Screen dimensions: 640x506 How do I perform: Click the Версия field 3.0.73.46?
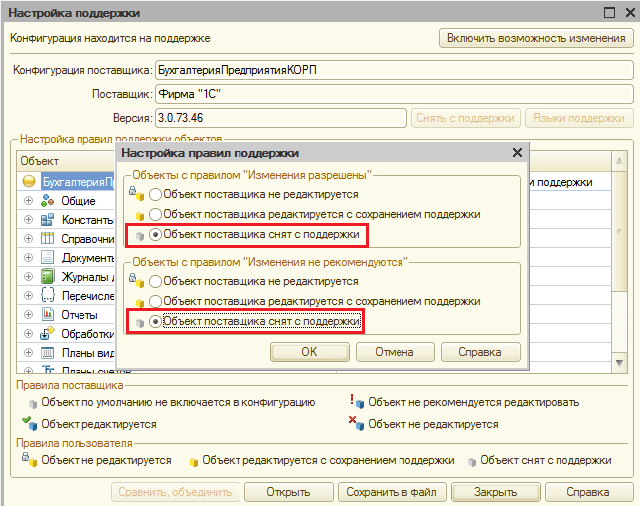pyautogui.click(x=281, y=118)
